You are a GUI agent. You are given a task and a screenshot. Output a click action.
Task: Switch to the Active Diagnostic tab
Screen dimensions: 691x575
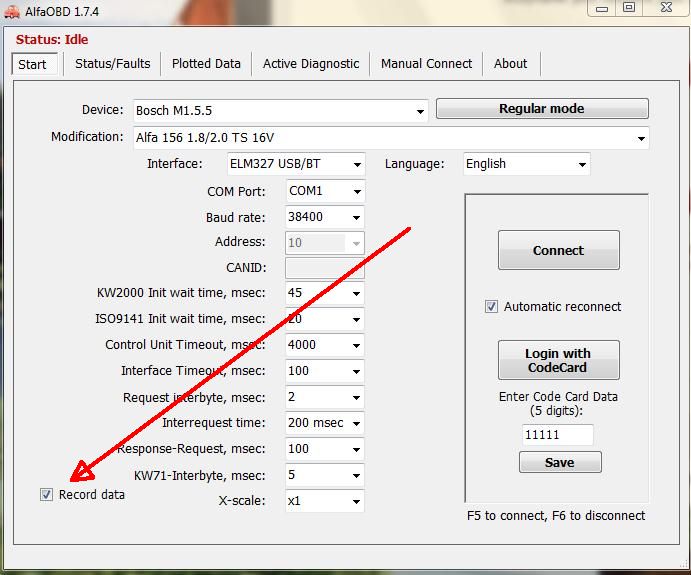[311, 64]
